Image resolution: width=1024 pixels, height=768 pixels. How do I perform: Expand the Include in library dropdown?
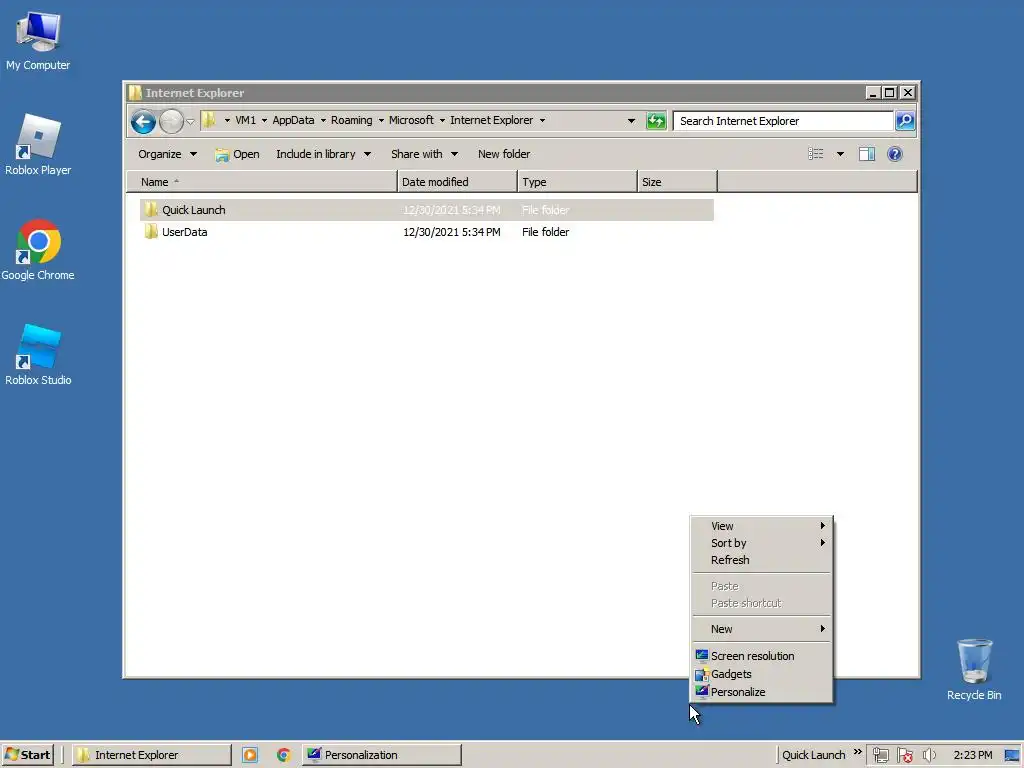click(323, 154)
